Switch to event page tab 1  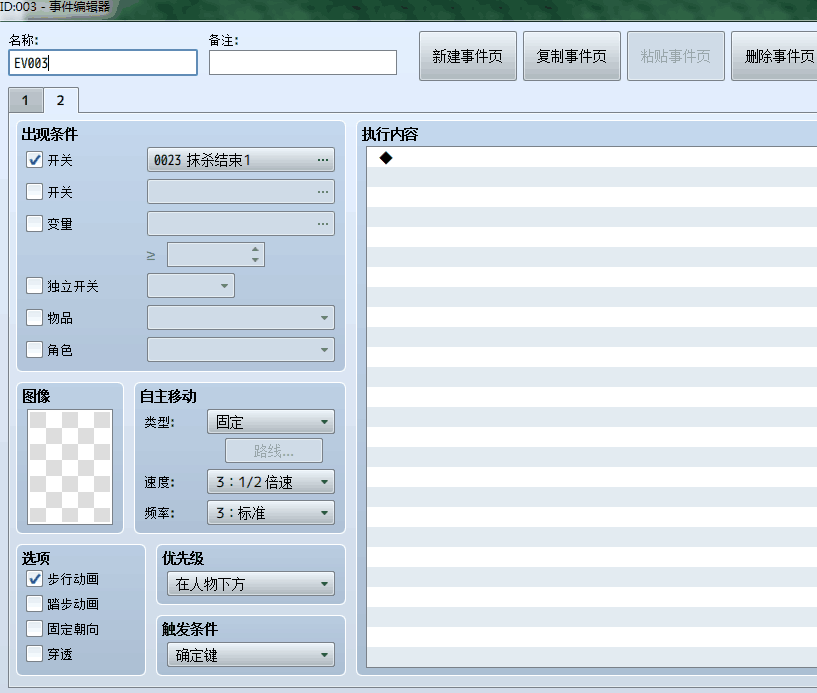[26, 101]
